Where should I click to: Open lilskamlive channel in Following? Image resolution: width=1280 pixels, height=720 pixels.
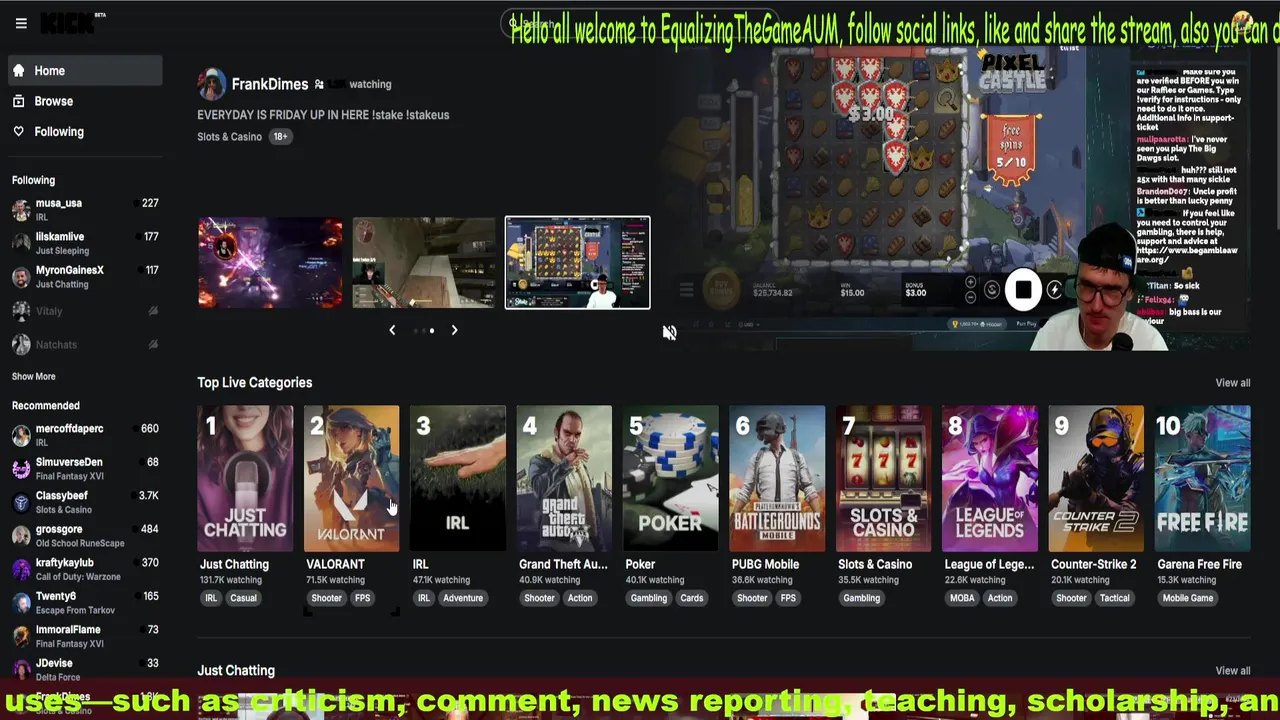click(x=84, y=243)
